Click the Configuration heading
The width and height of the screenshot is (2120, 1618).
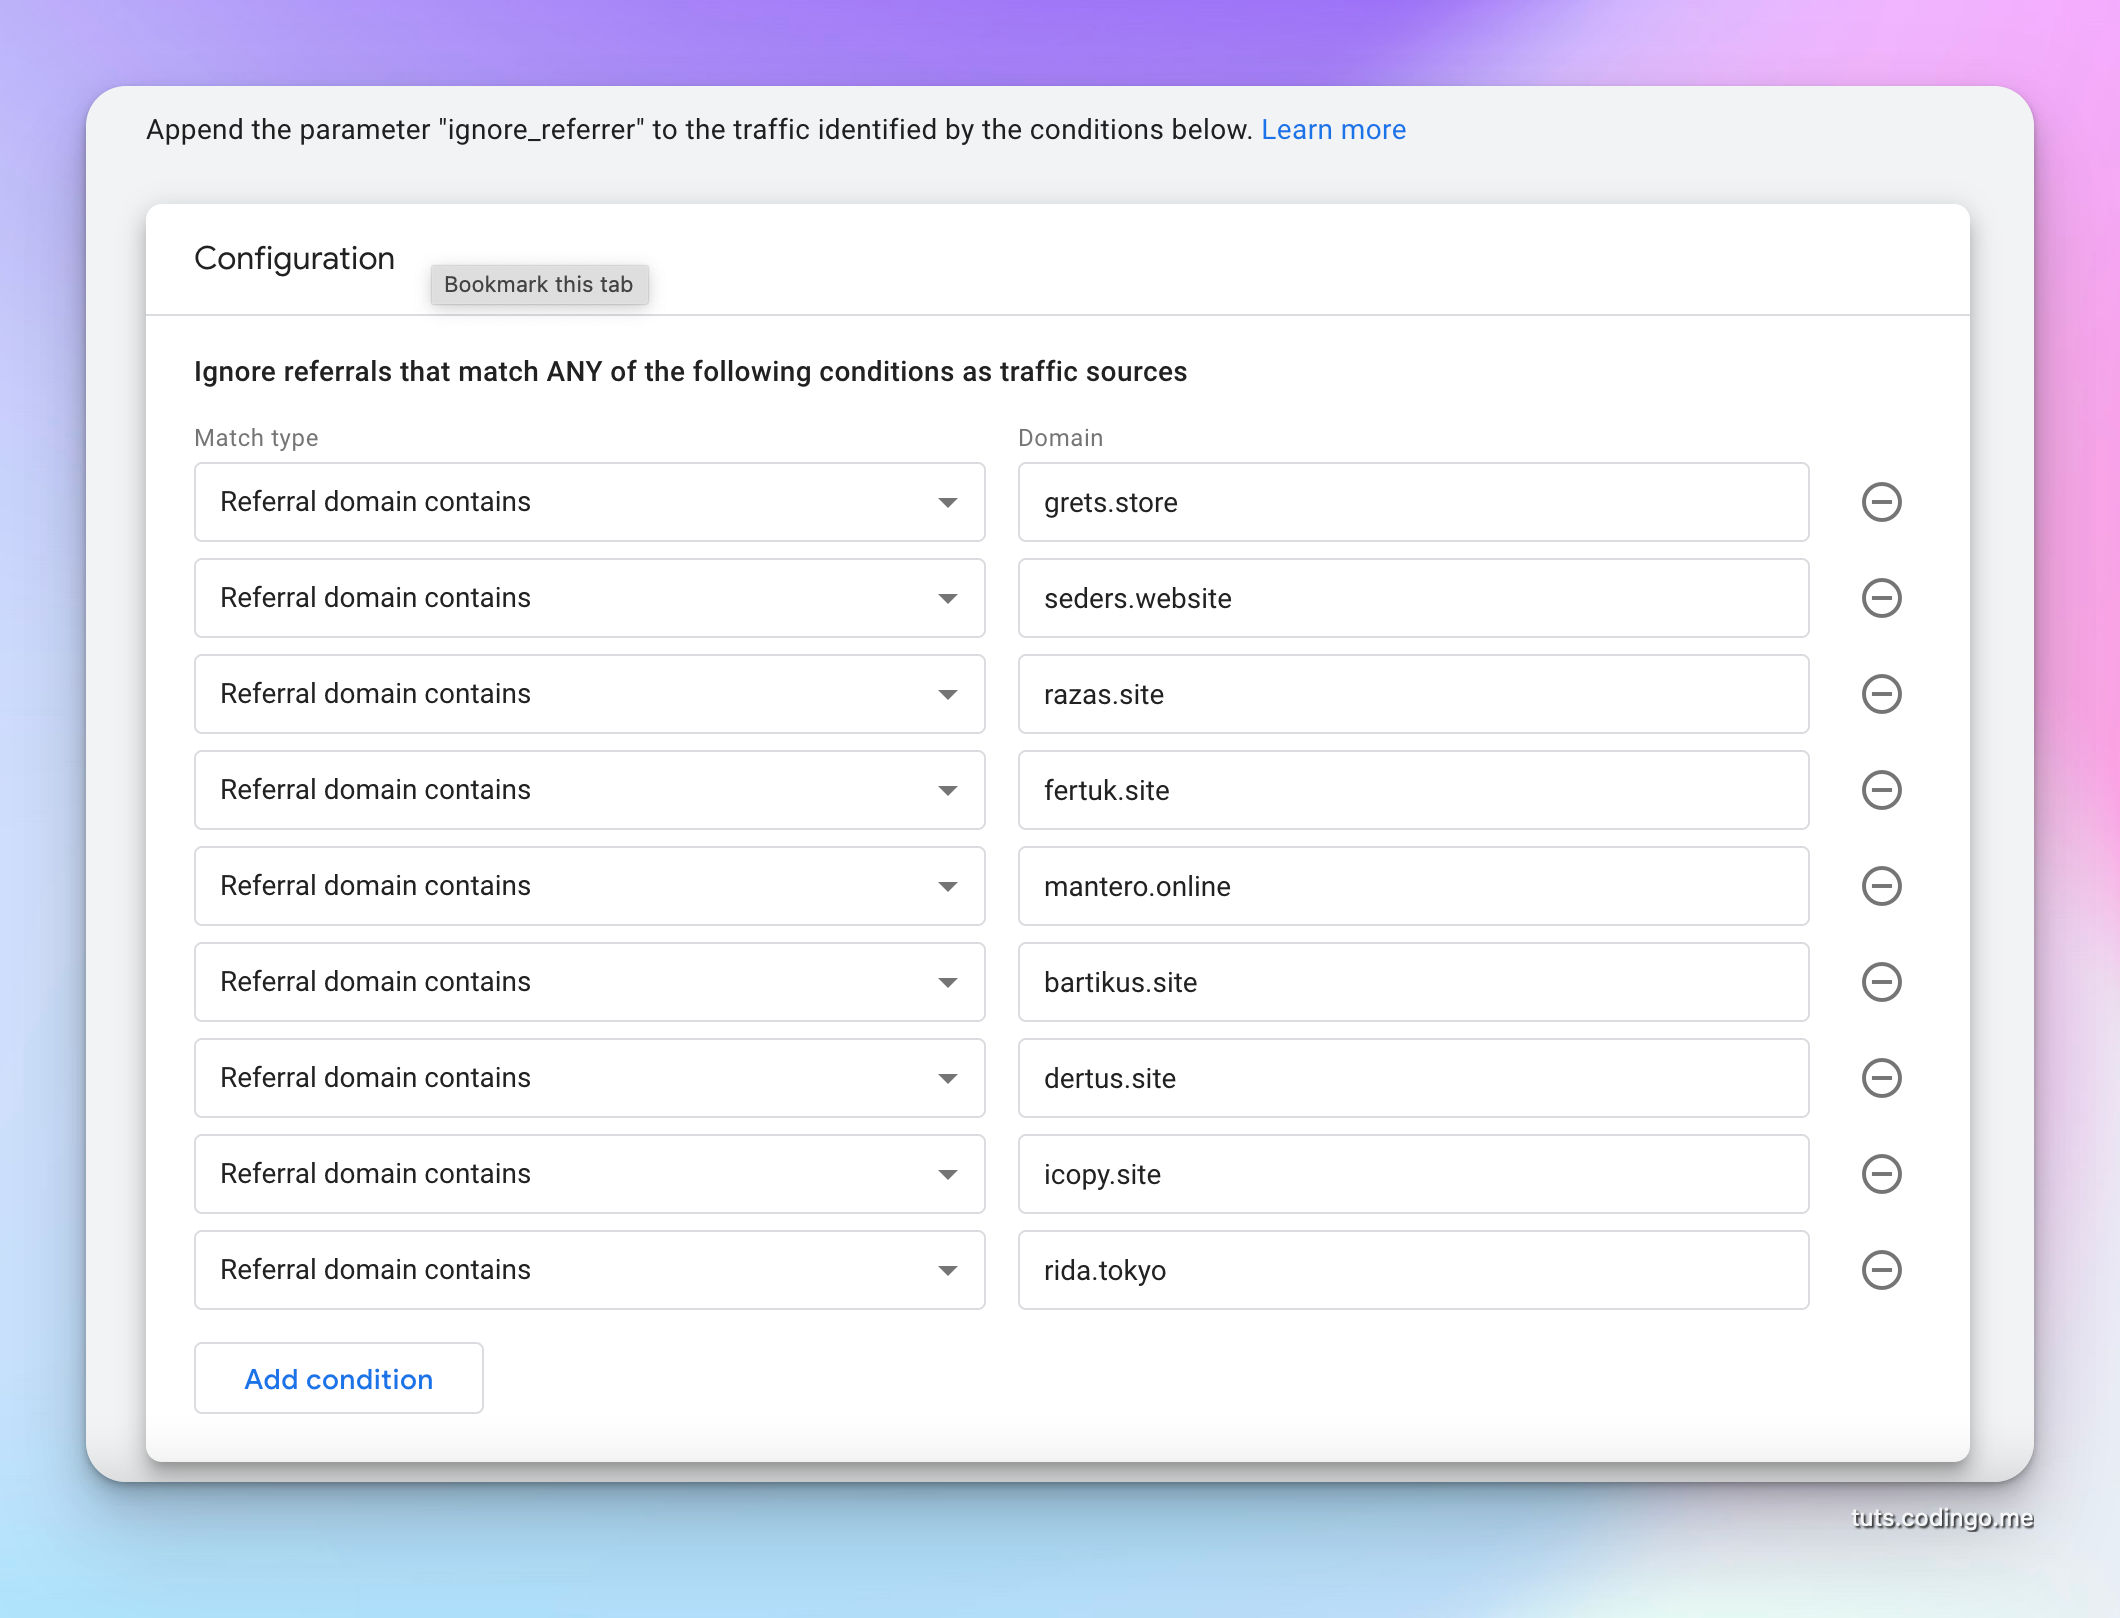pyautogui.click(x=294, y=259)
